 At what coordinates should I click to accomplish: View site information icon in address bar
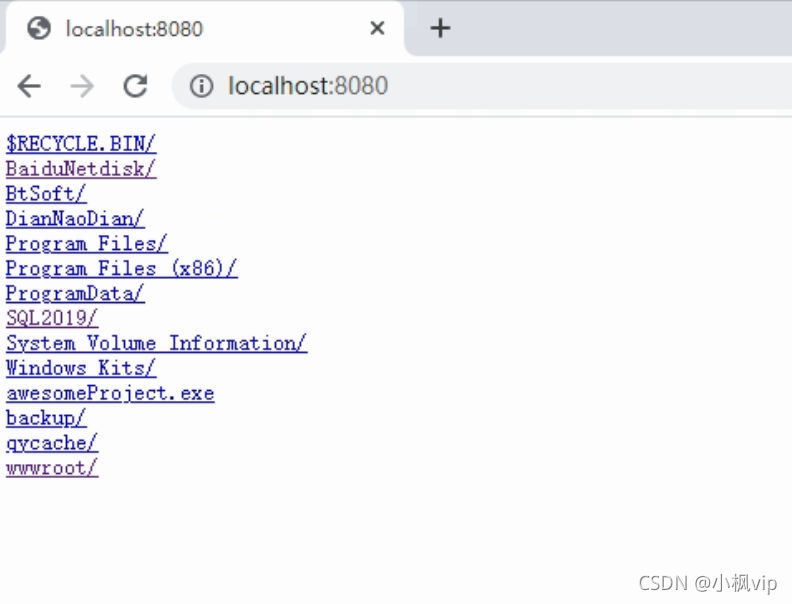[202, 86]
